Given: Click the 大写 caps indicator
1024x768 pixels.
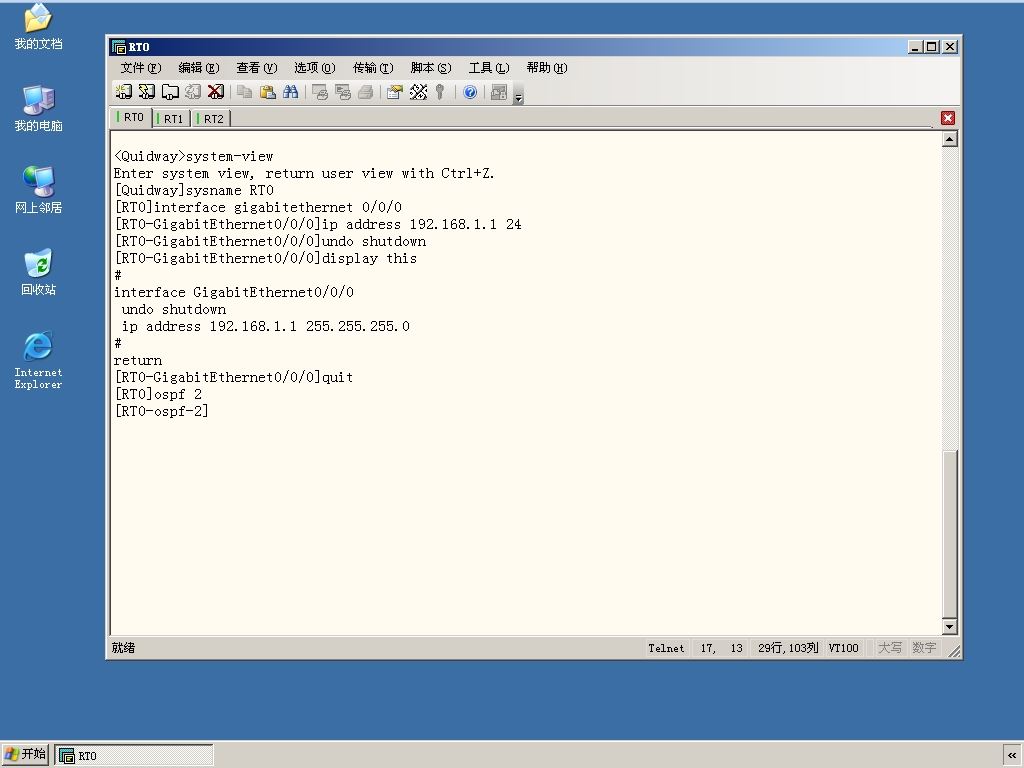Looking at the screenshot, I should point(889,648).
